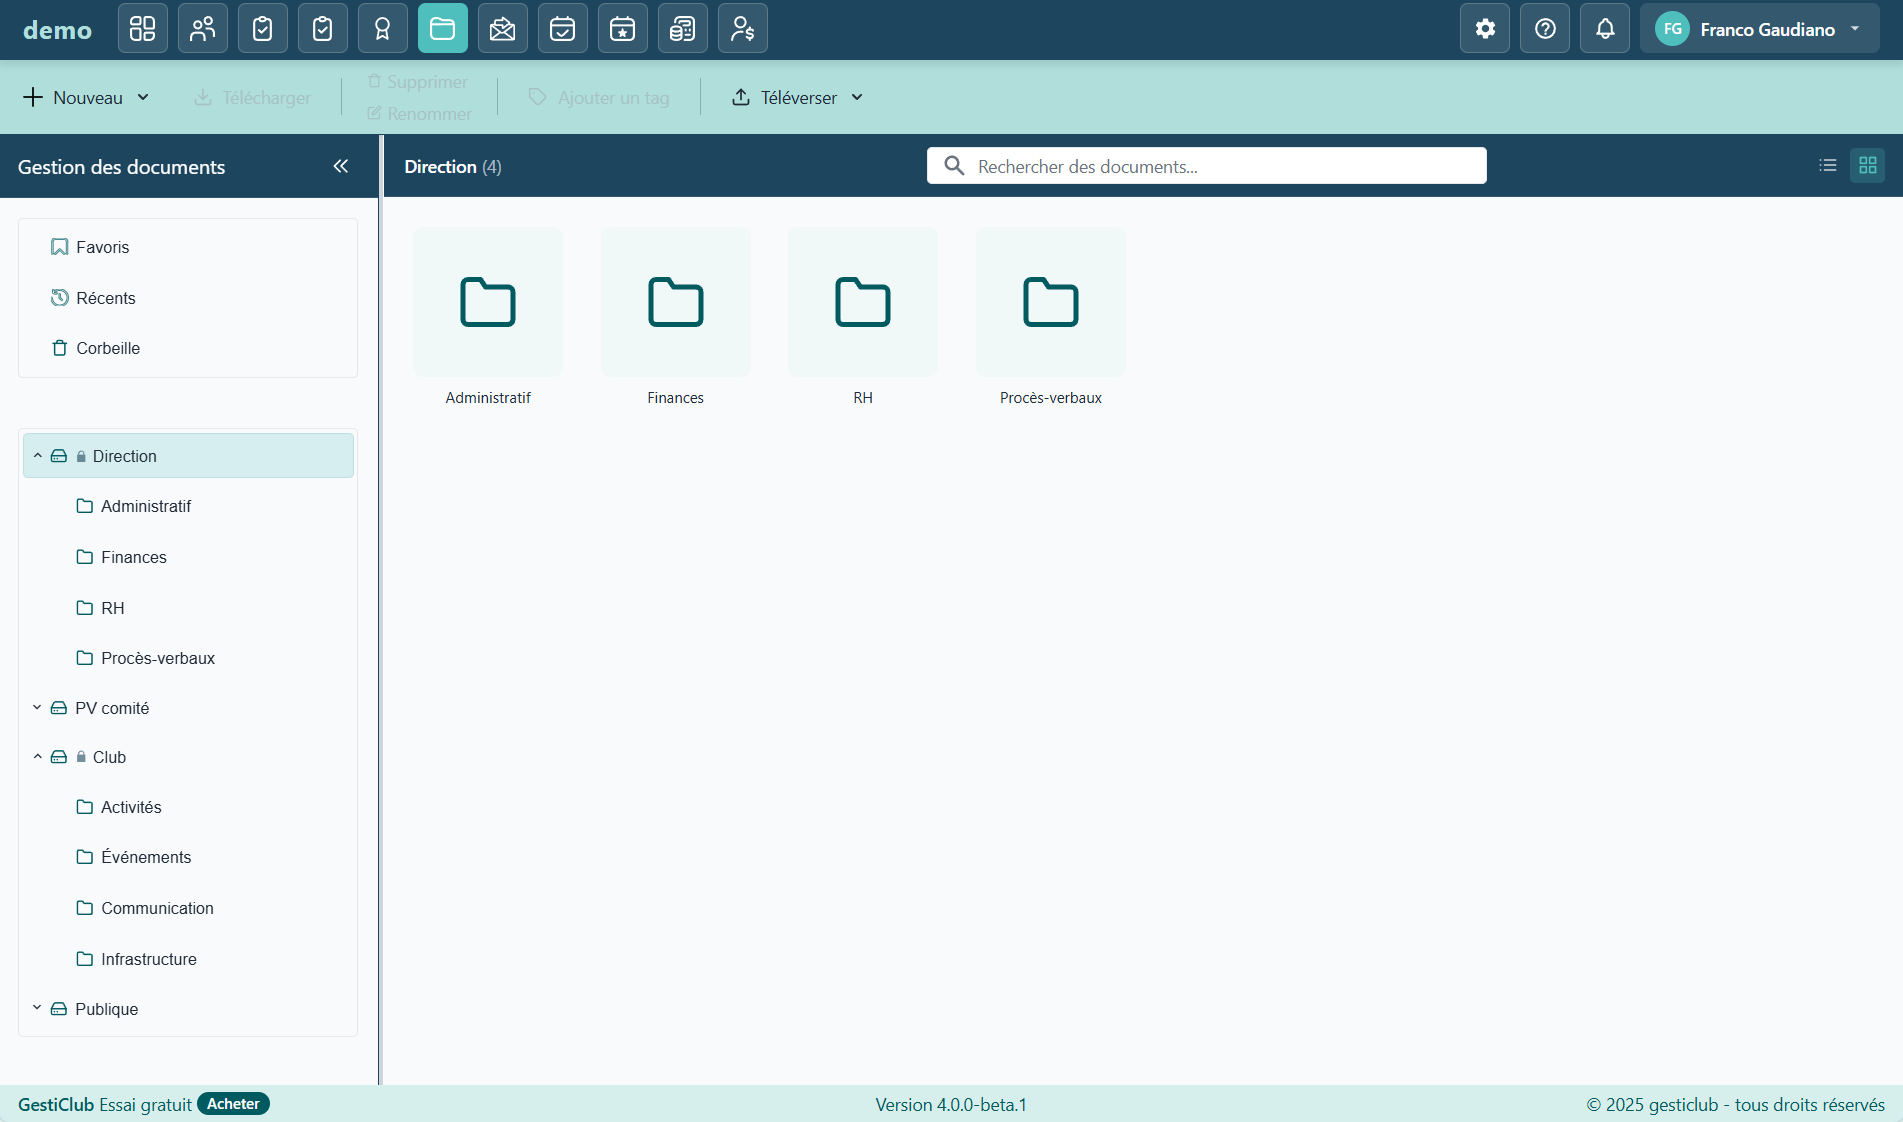This screenshot has height=1122, width=1903.
Task: Collapse the Gestion des documents sidebar
Action: (x=340, y=166)
